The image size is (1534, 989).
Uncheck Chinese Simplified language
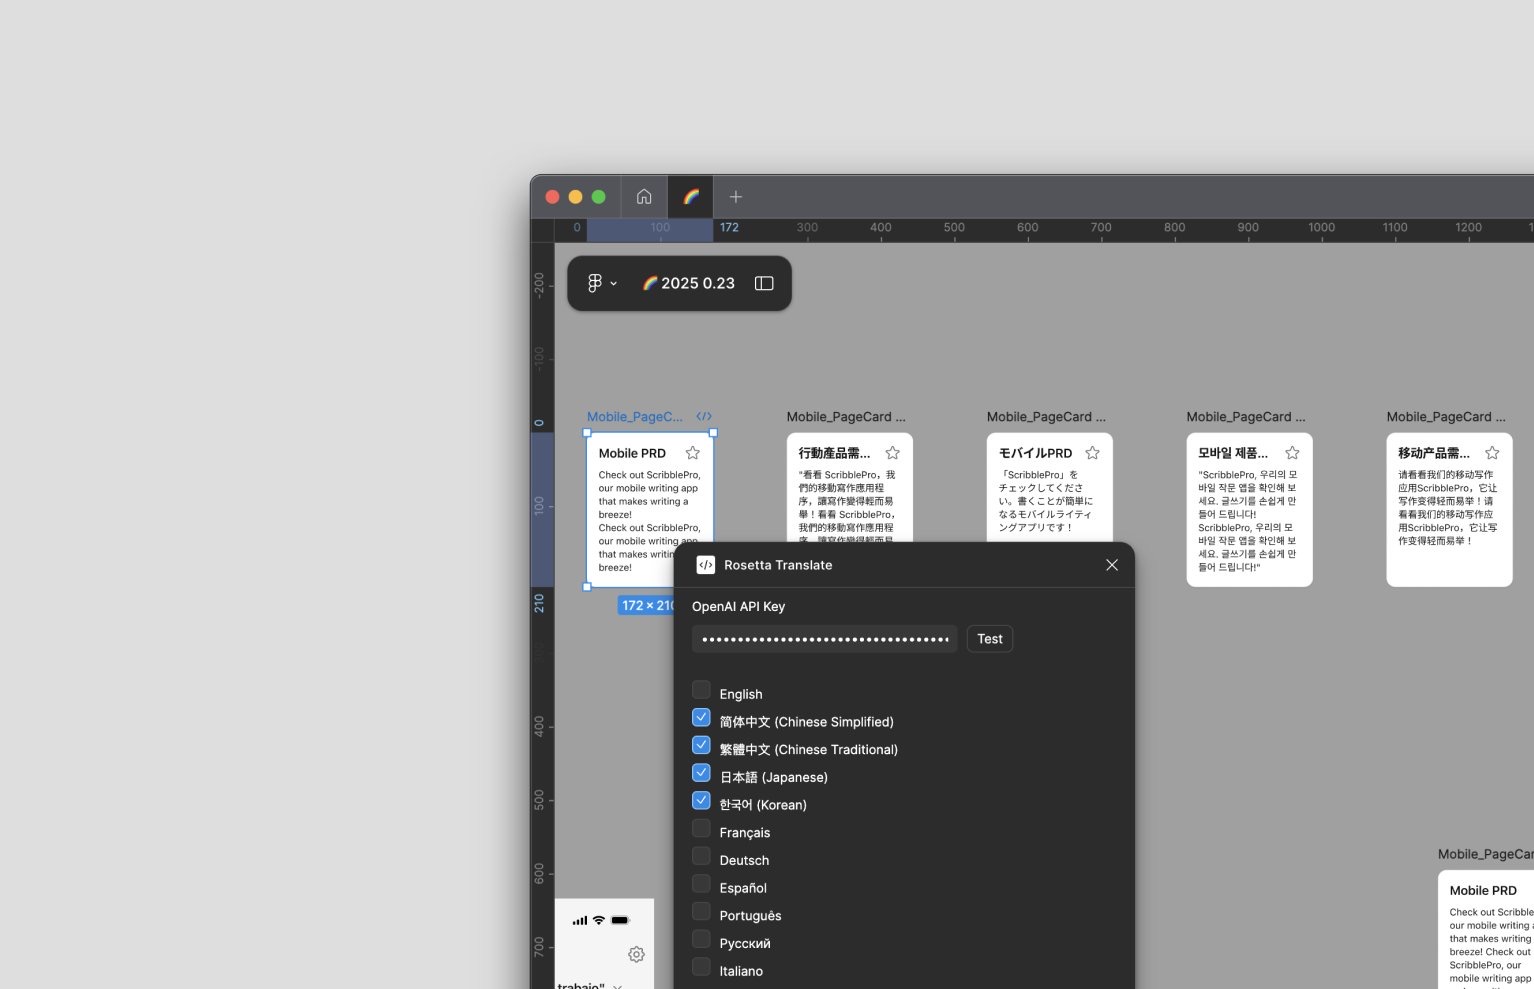pyautogui.click(x=702, y=718)
